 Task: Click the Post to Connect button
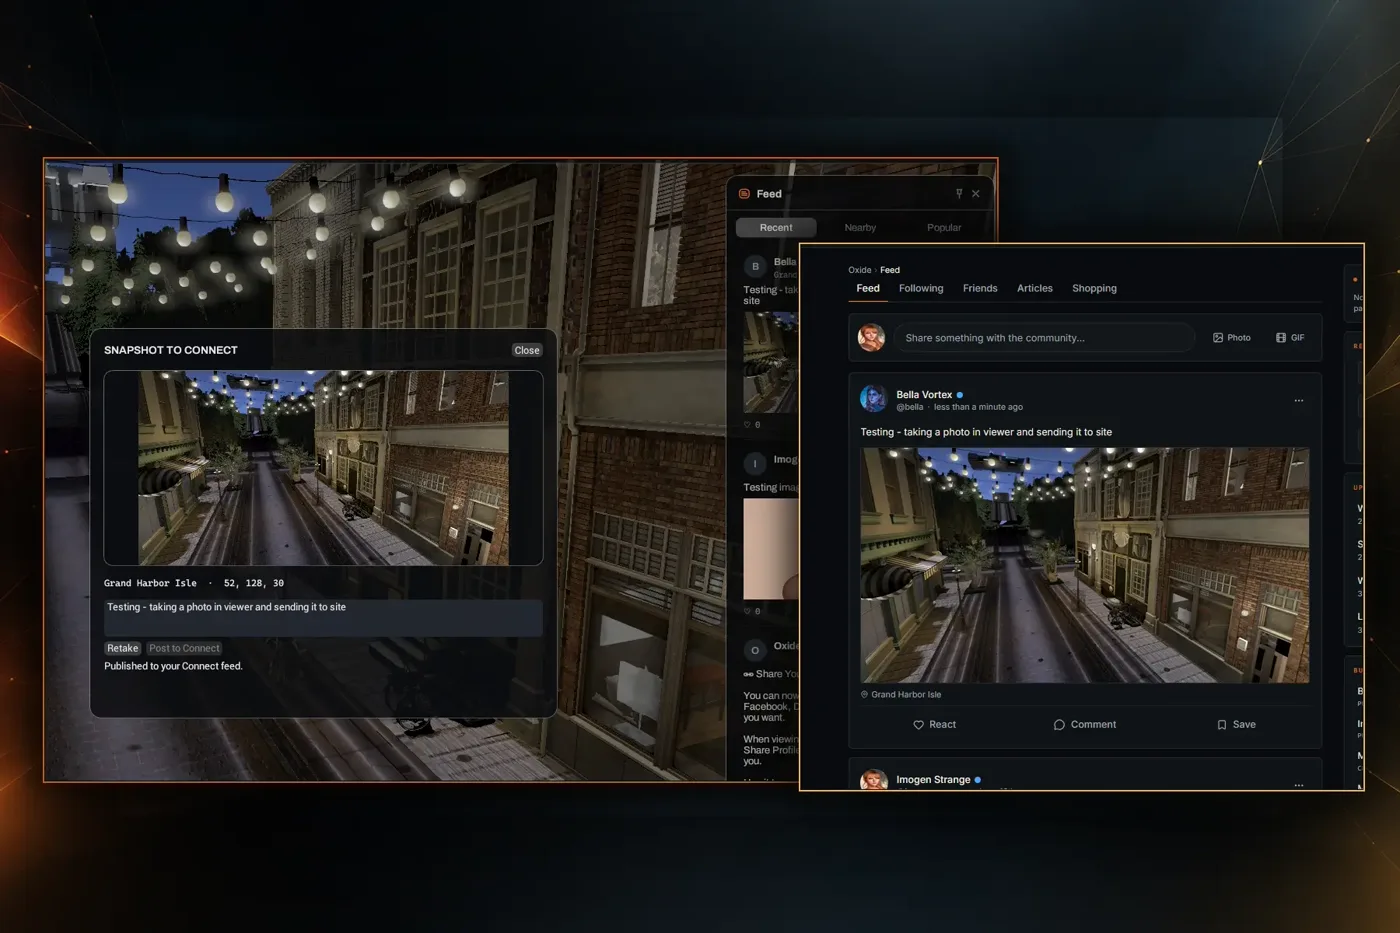coord(184,648)
